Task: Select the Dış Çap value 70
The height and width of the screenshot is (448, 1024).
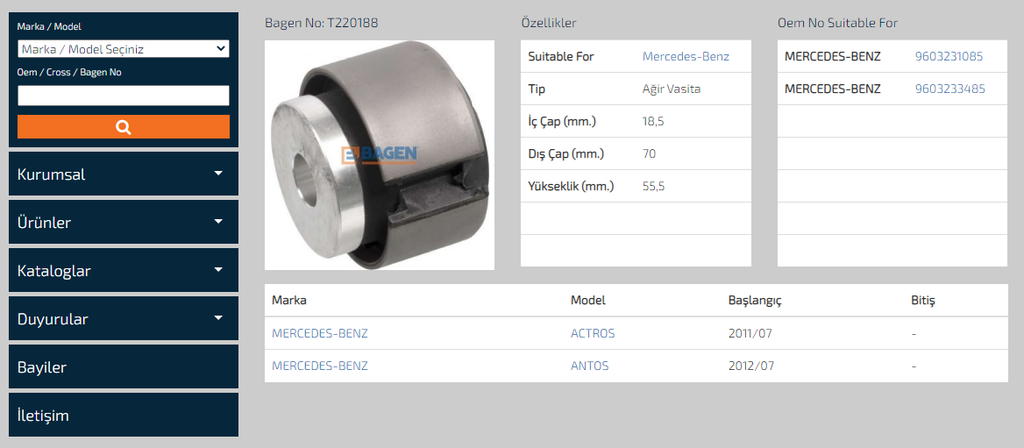Action: 649,154
